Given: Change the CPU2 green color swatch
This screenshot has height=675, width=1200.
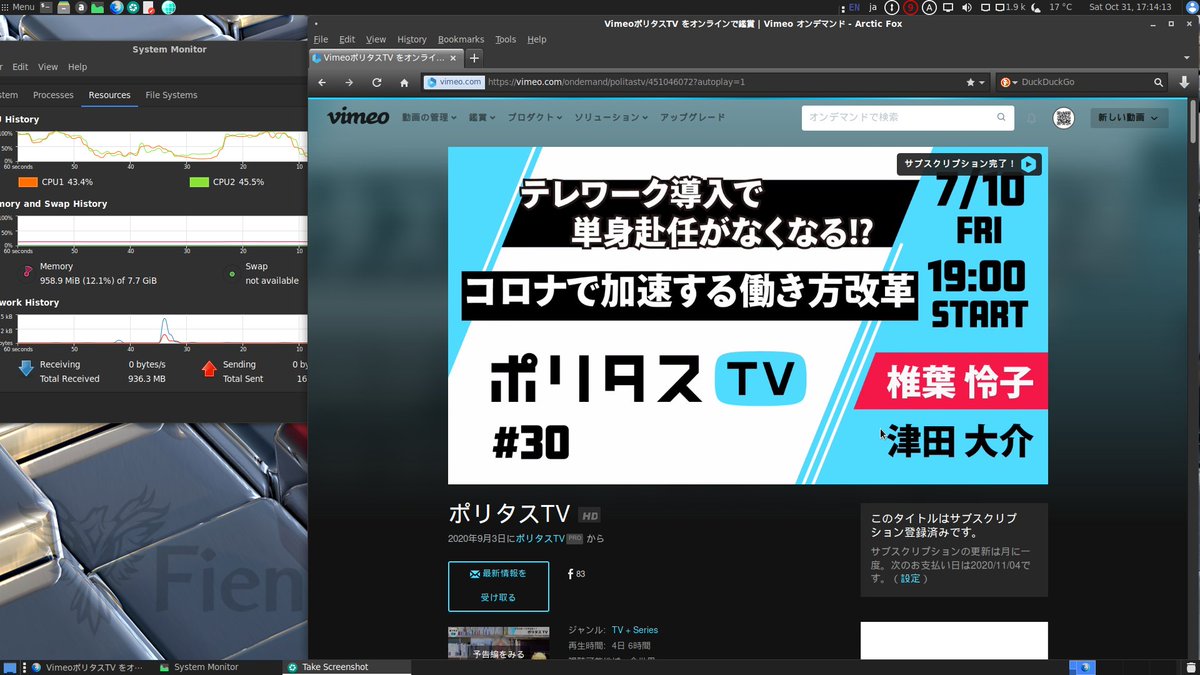Looking at the screenshot, I should tap(199, 182).
